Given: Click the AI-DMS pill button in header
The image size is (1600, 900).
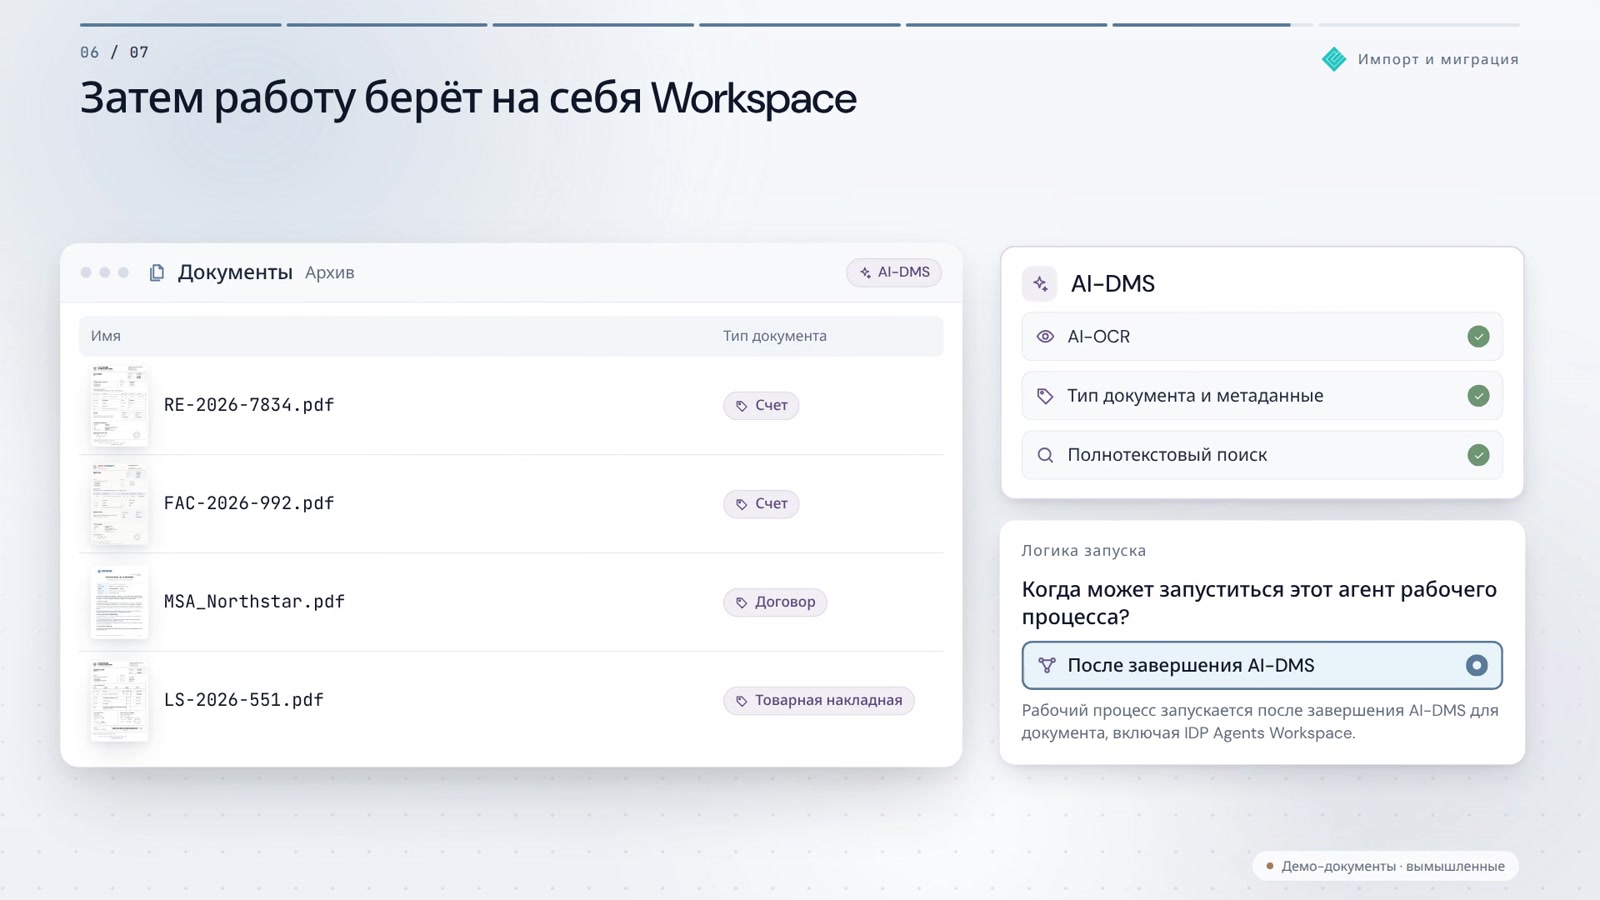Looking at the screenshot, I should (x=894, y=272).
